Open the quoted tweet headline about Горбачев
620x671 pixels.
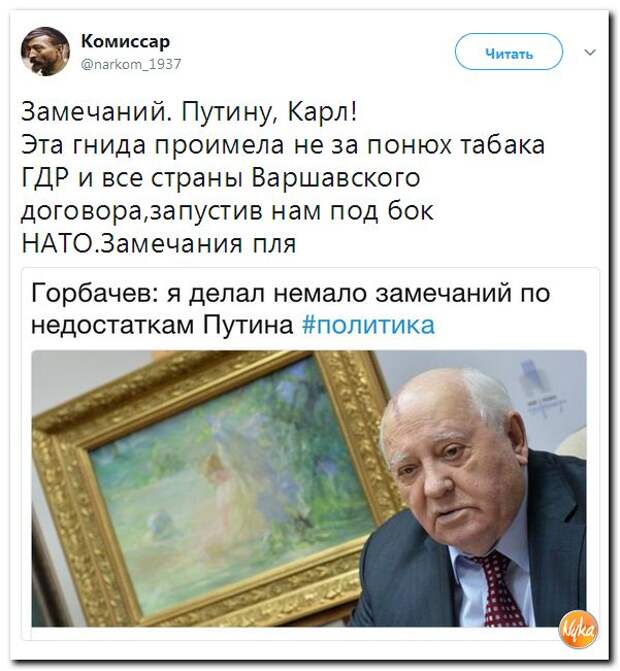[x=291, y=309]
